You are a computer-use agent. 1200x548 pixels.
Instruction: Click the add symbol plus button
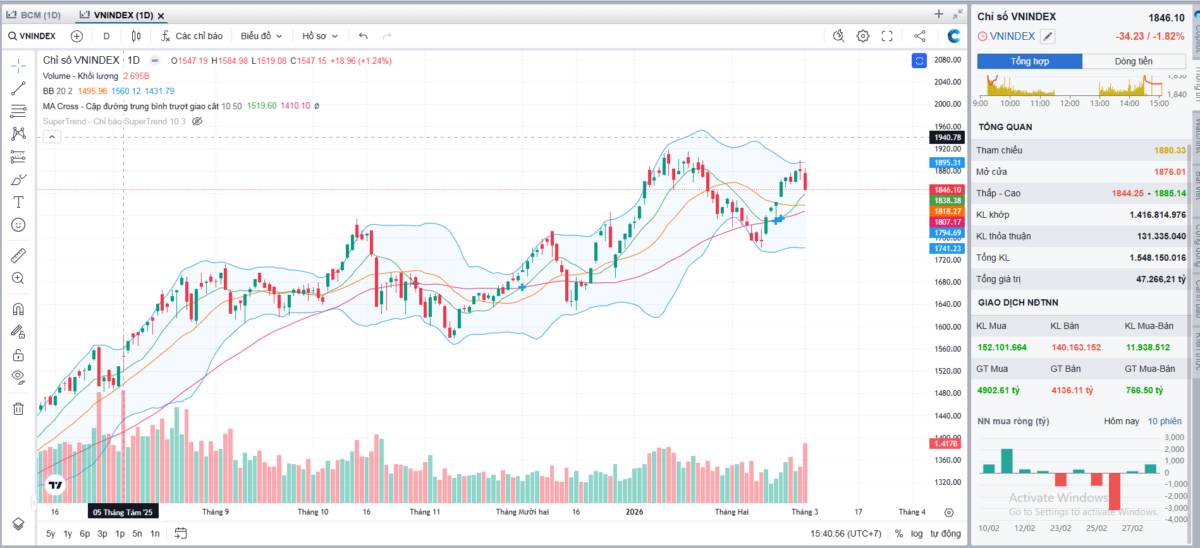coord(76,36)
